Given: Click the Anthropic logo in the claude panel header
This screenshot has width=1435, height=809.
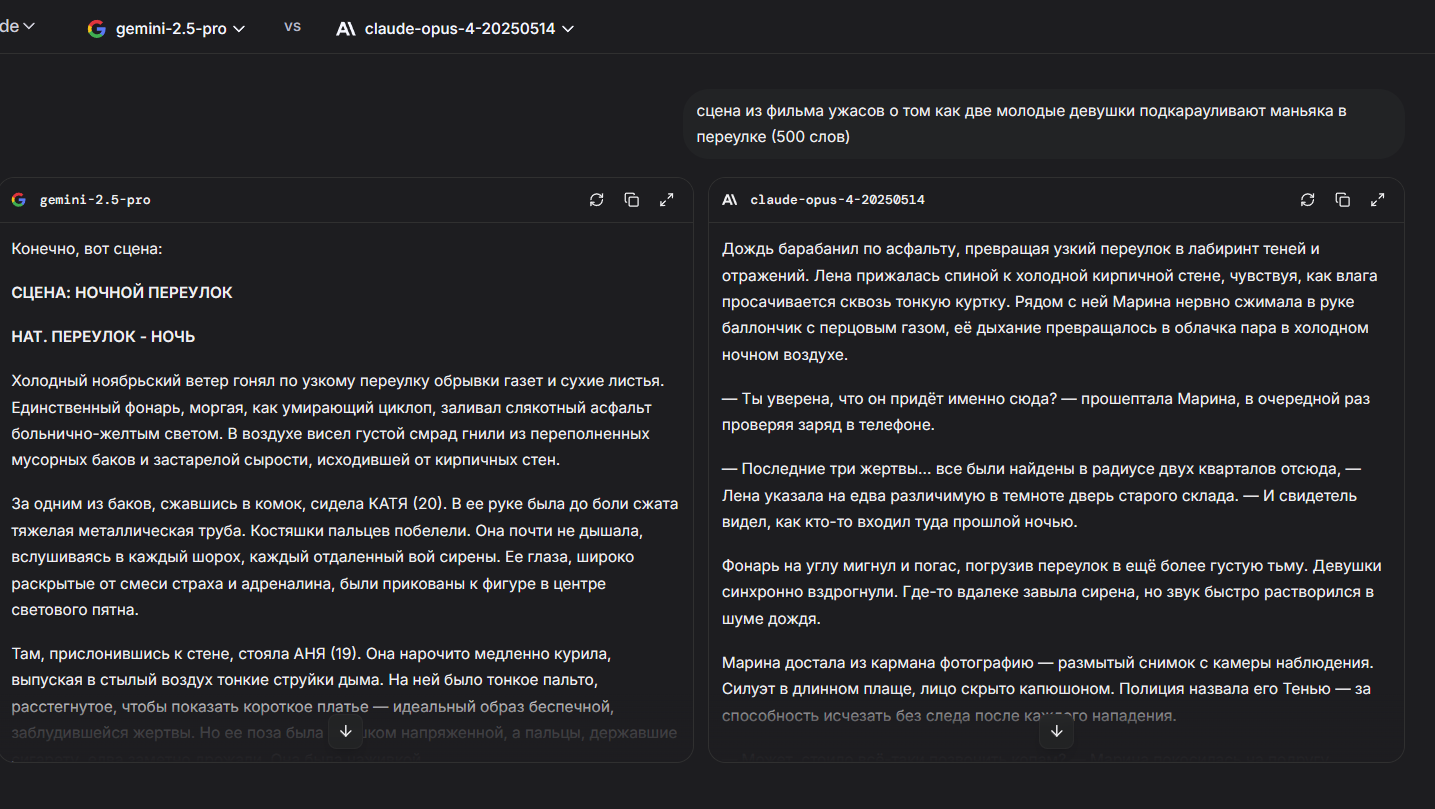Looking at the screenshot, I should click(730, 200).
